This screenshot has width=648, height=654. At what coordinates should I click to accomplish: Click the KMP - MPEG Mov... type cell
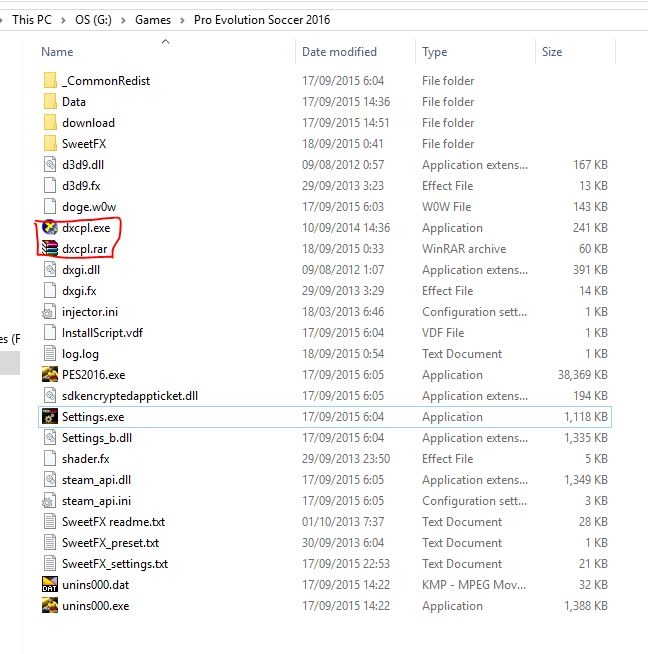point(474,585)
